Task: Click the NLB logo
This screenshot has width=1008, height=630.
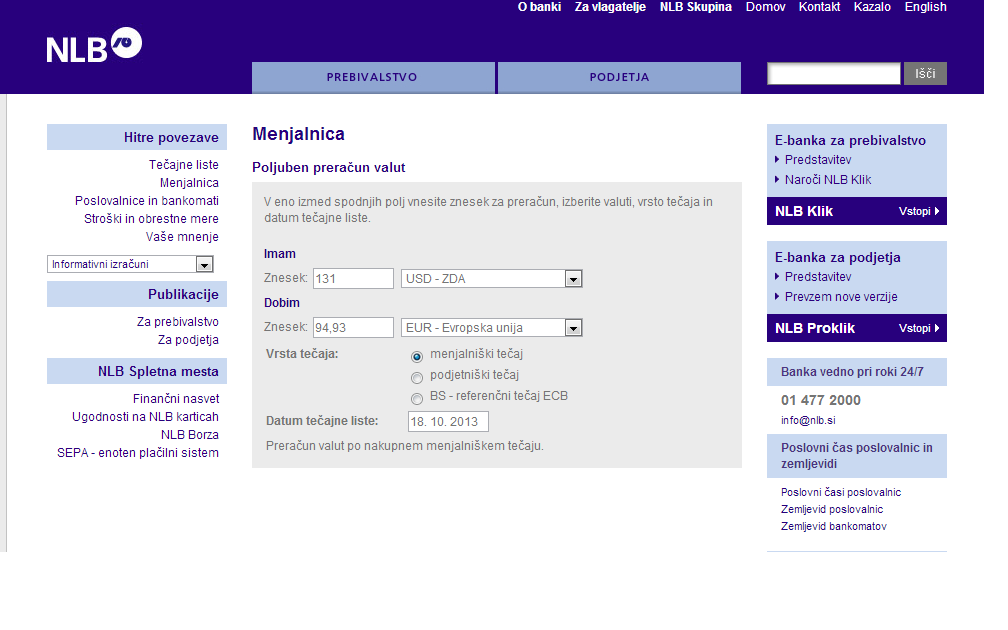Action: (94, 45)
